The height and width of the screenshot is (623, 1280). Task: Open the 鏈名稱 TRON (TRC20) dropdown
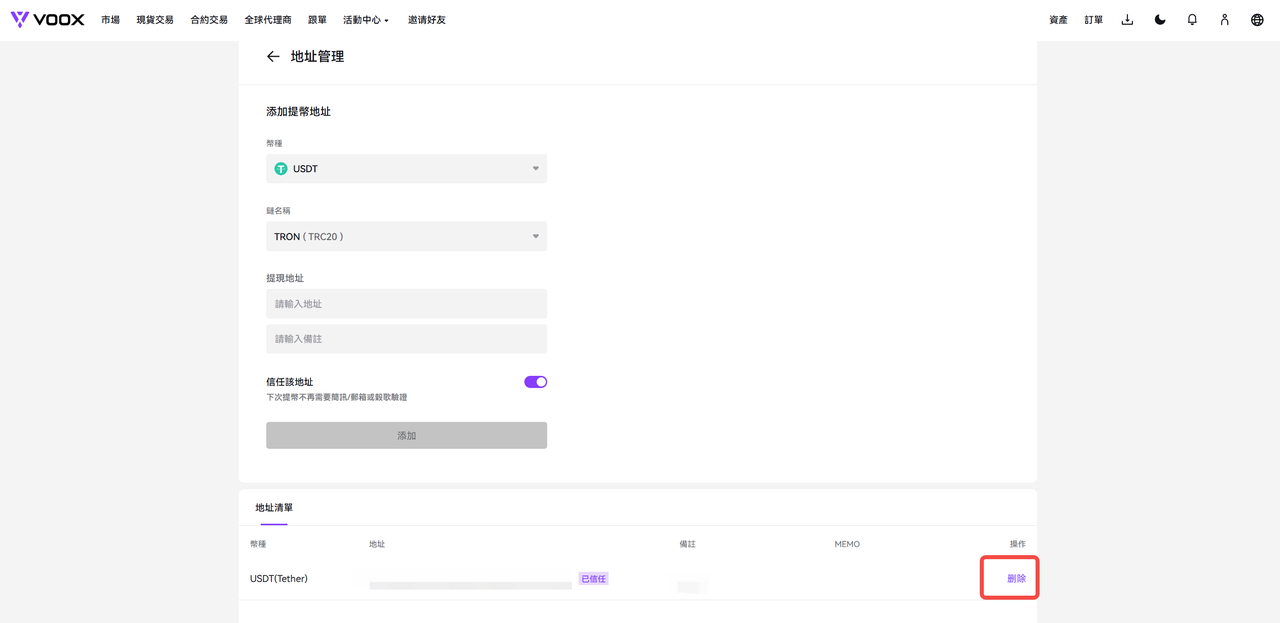(406, 237)
